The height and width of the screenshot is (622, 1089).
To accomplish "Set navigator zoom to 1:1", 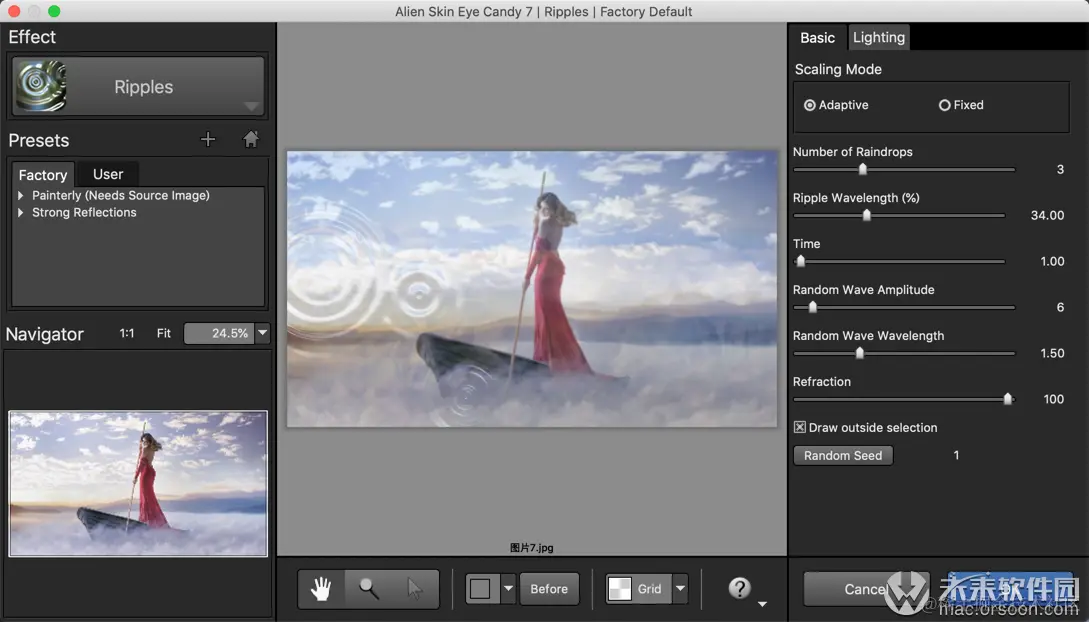I will [x=127, y=333].
